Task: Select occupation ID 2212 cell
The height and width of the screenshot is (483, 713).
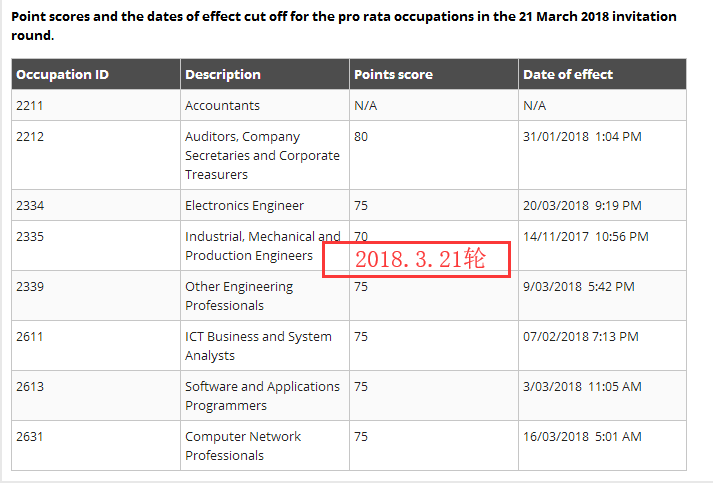Action: coord(31,136)
